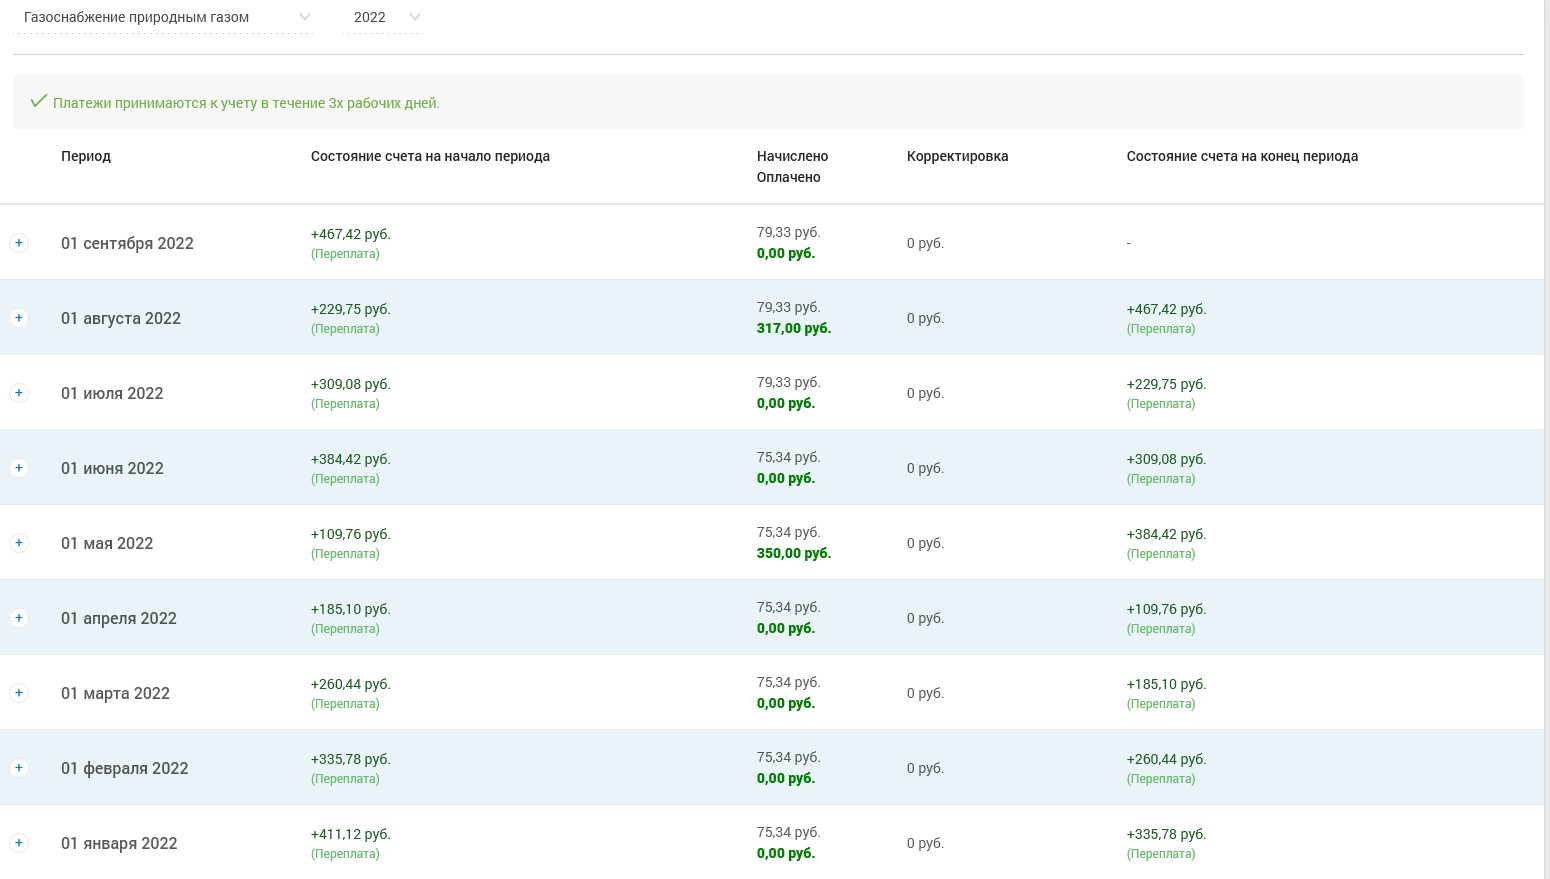Click the +384,42 руб. May ending balance
The height and width of the screenshot is (879, 1550).
click(1167, 534)
